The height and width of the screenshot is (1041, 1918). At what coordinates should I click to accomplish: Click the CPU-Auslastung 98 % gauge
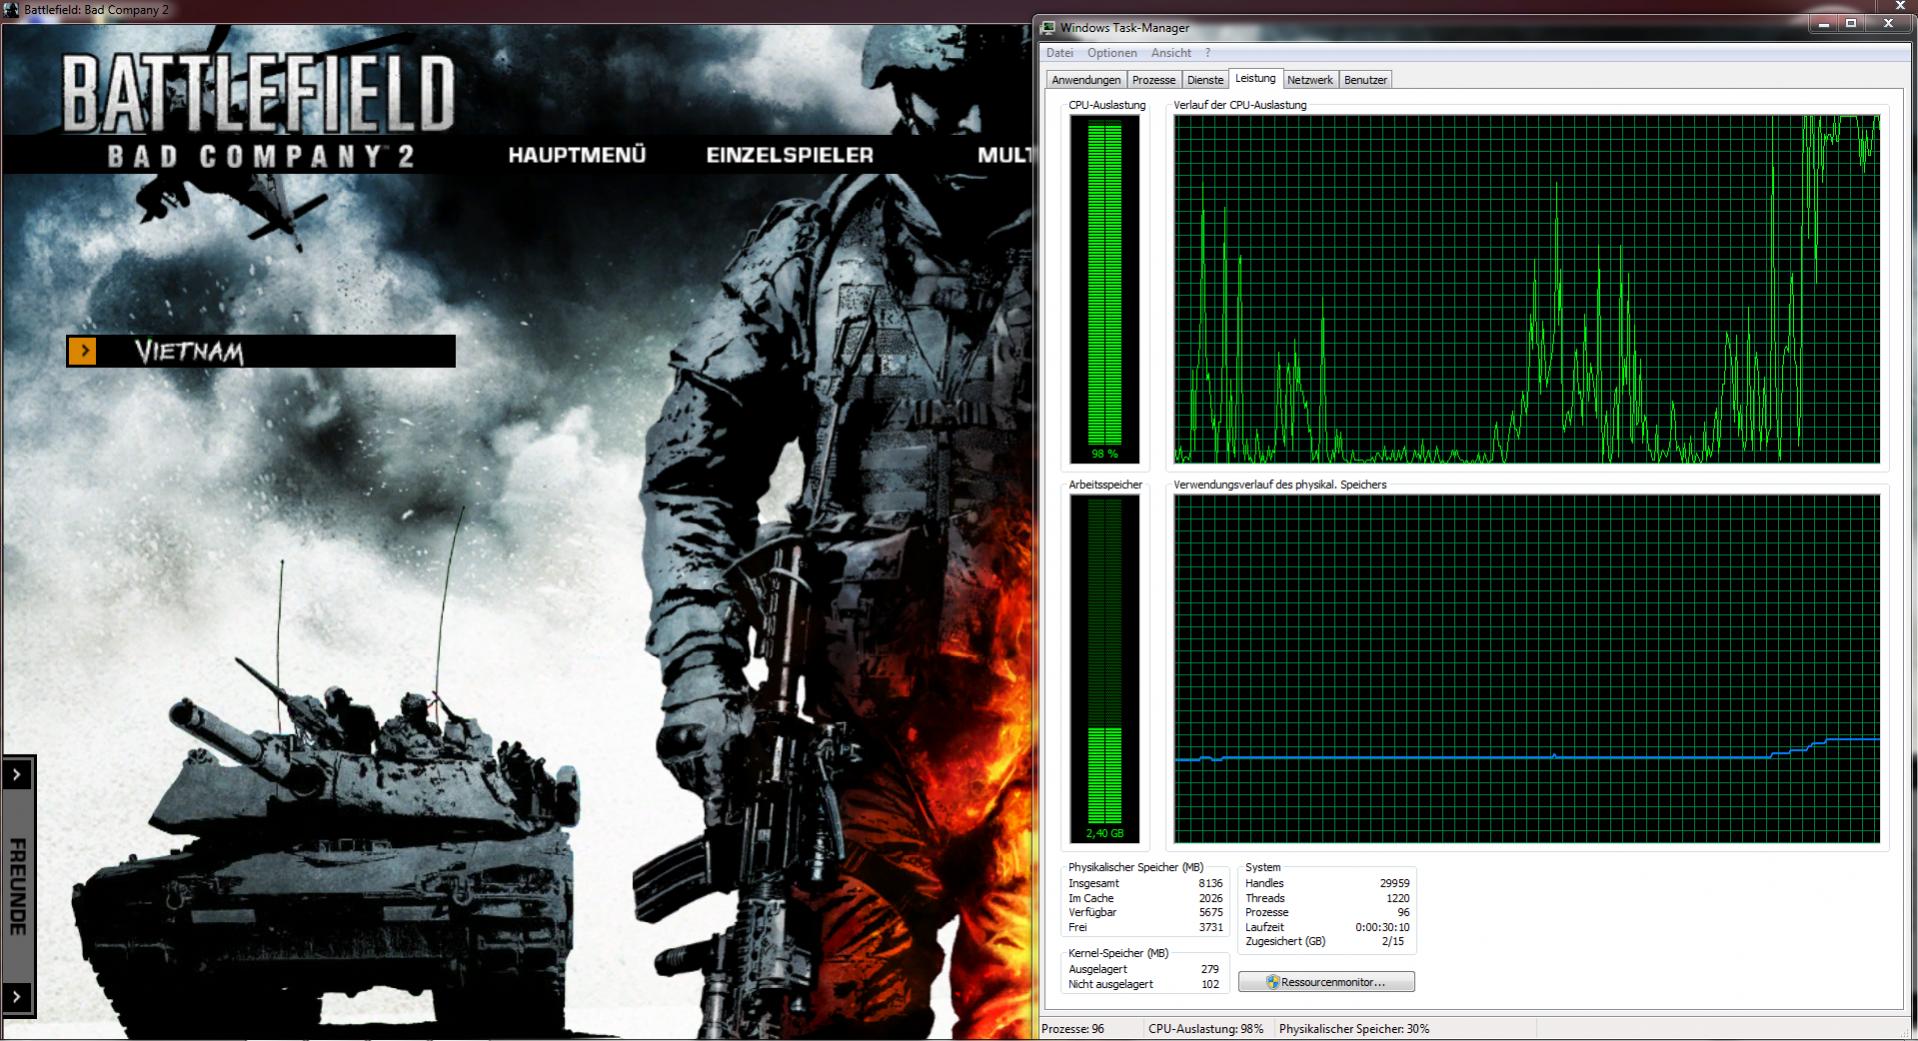click(1105, 289)
